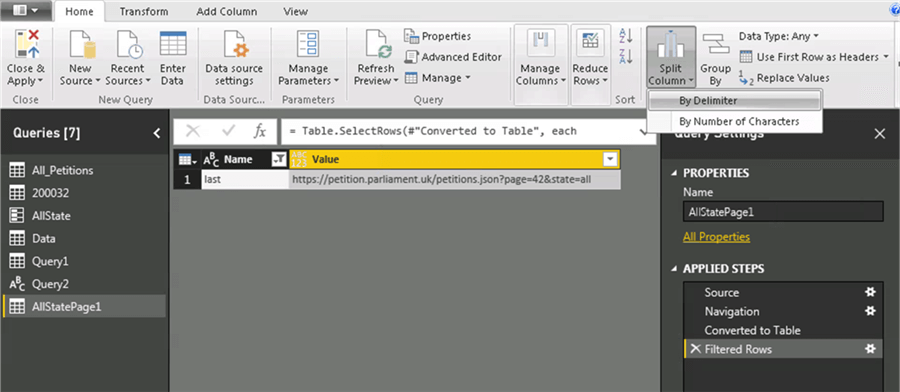Select the Converted to Table step
The width and height of the screenshot is (900, 392).
782,330
